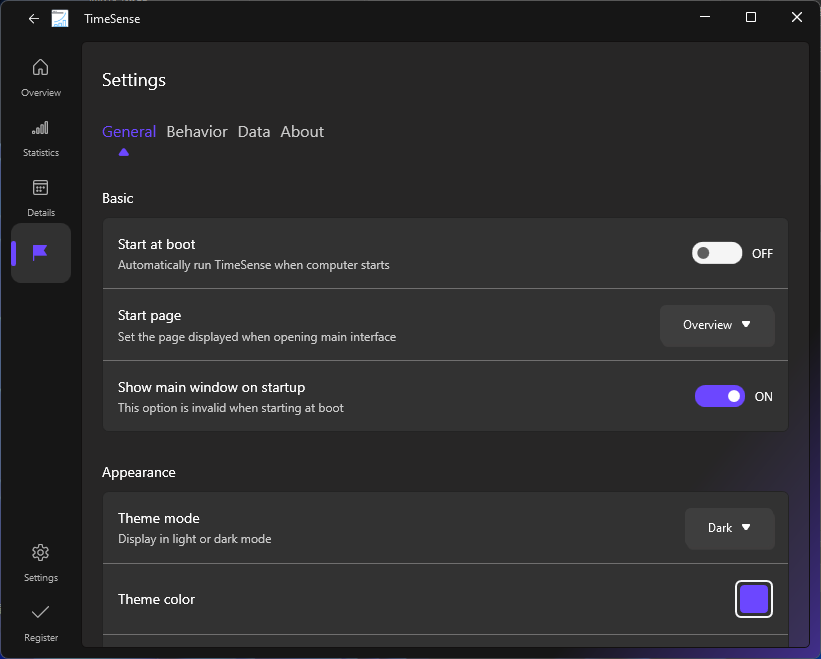
Task: Switch to the Behavior tab
Action: click(197, 131)
